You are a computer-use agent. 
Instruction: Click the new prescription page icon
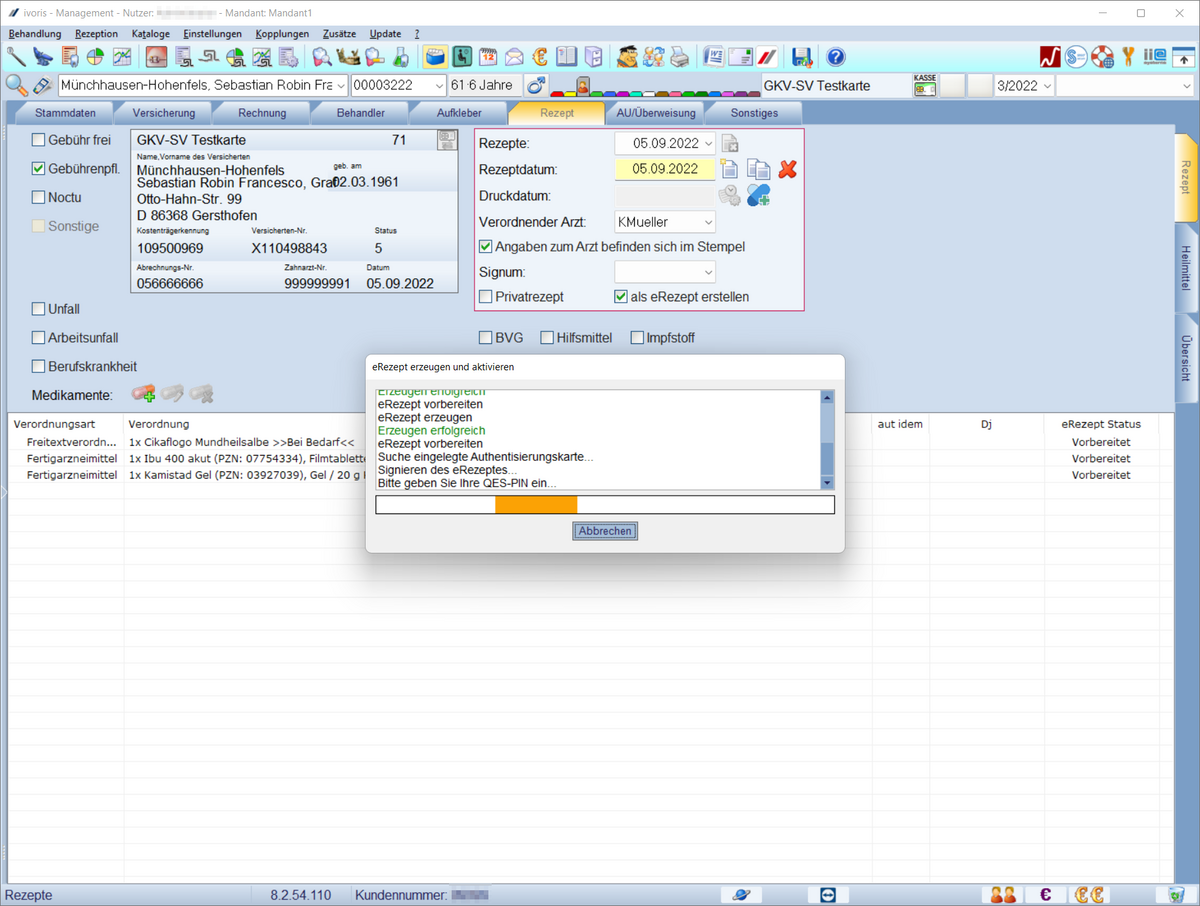pyautogui.click(x=730, y=169)
